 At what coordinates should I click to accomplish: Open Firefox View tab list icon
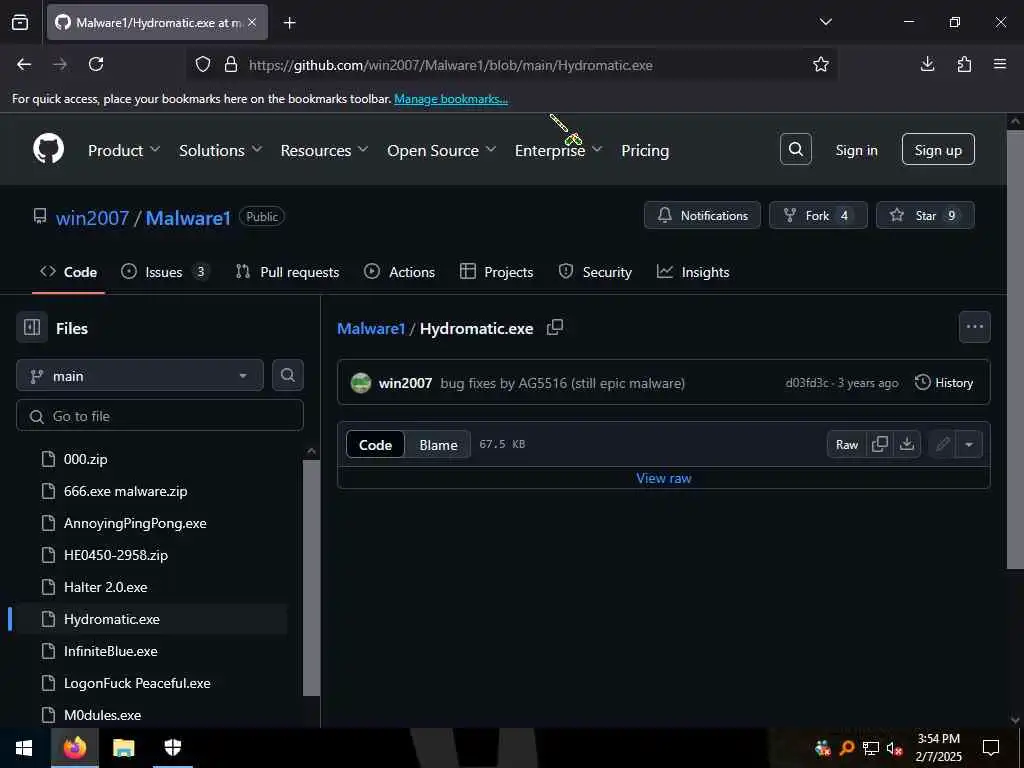coord(20,23)
